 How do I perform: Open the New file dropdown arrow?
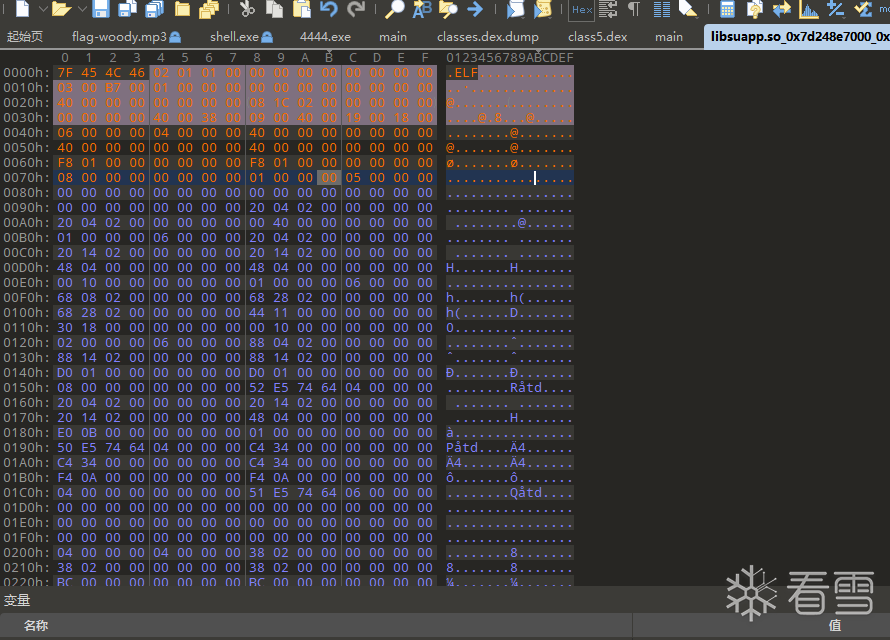pos(43,9)
